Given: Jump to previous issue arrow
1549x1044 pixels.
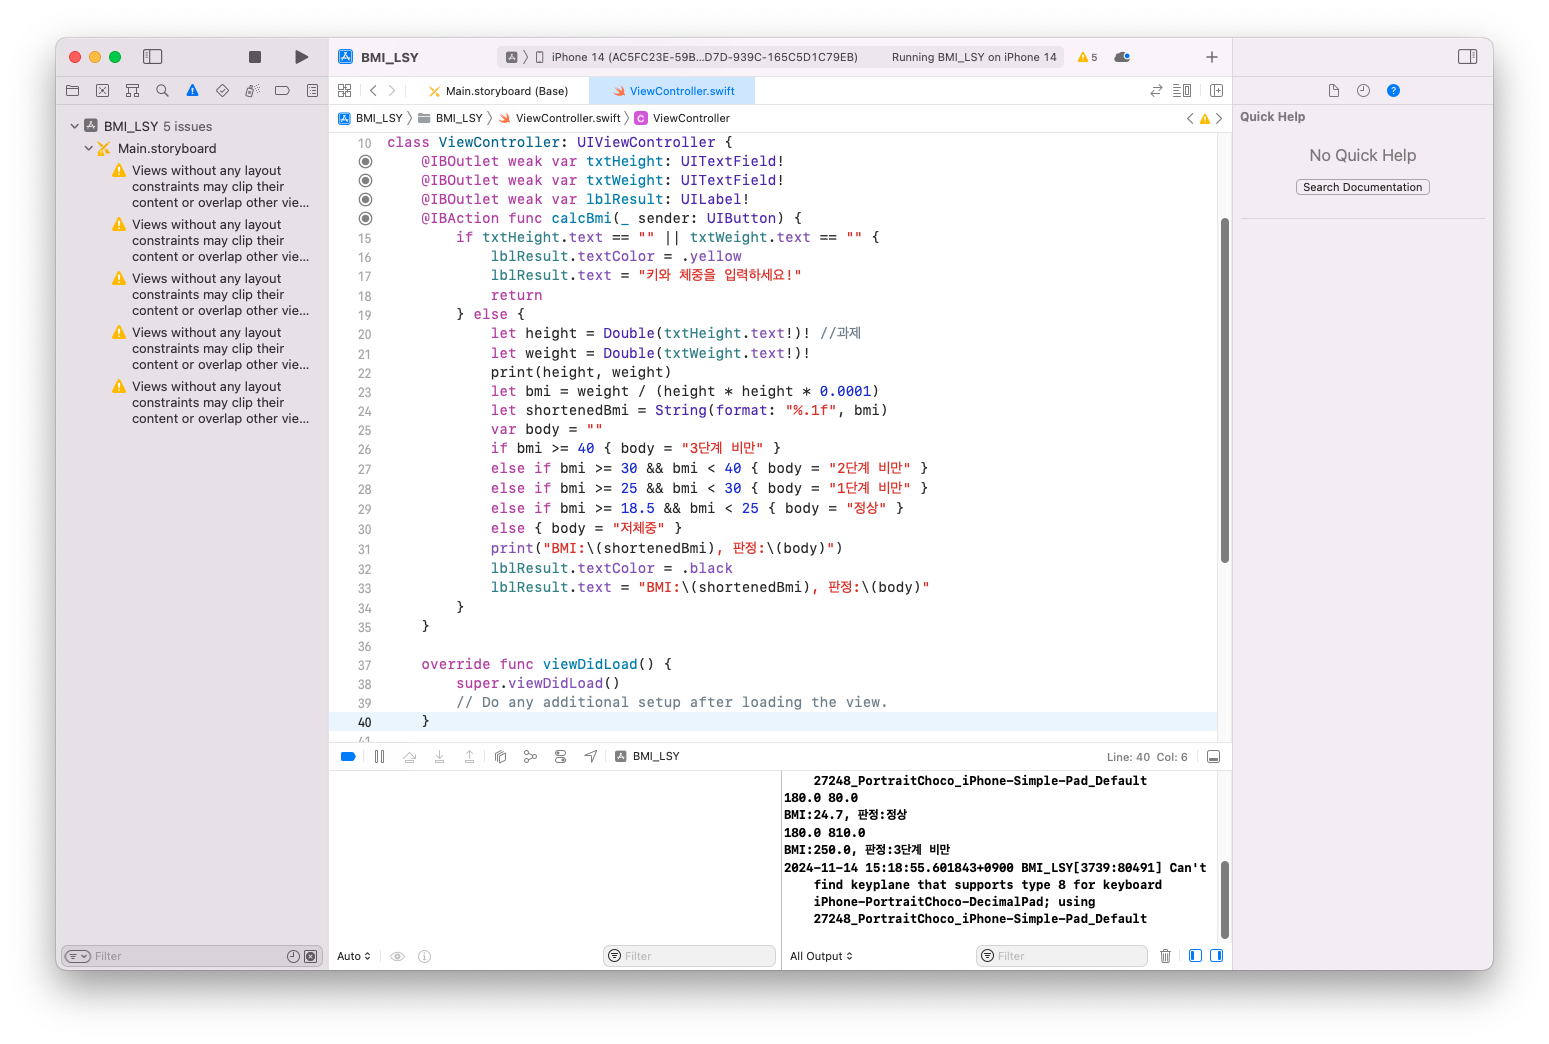Looking at the screenshot, I should coord(1190,118).
